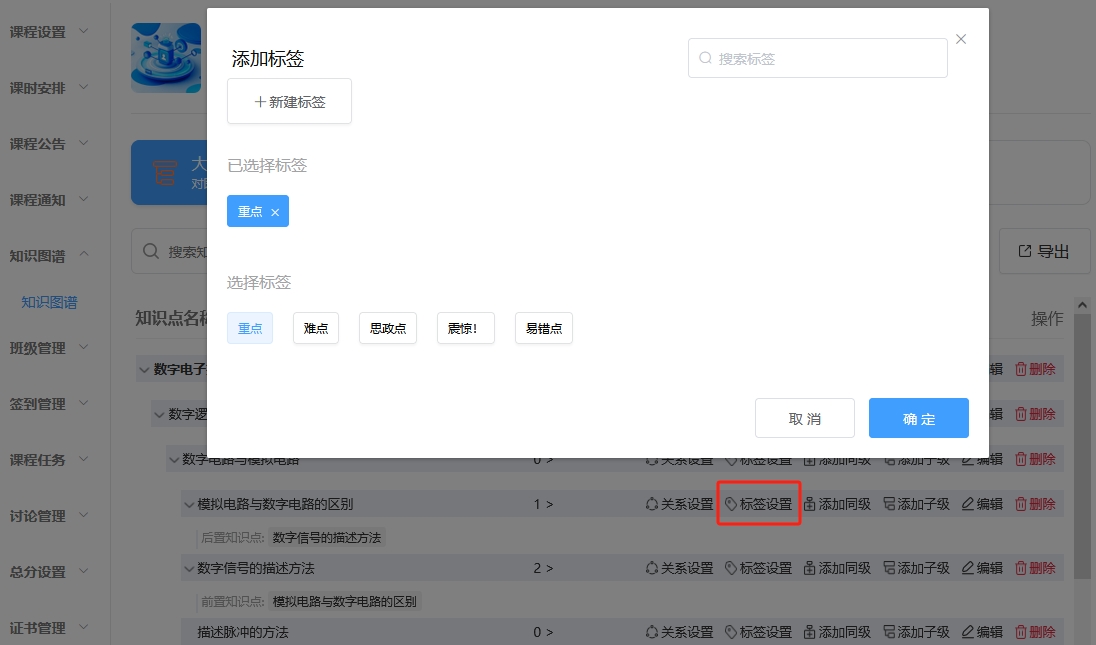Open 关系设置 for 描述脉冲的方法 row

(x=680, y=632)
